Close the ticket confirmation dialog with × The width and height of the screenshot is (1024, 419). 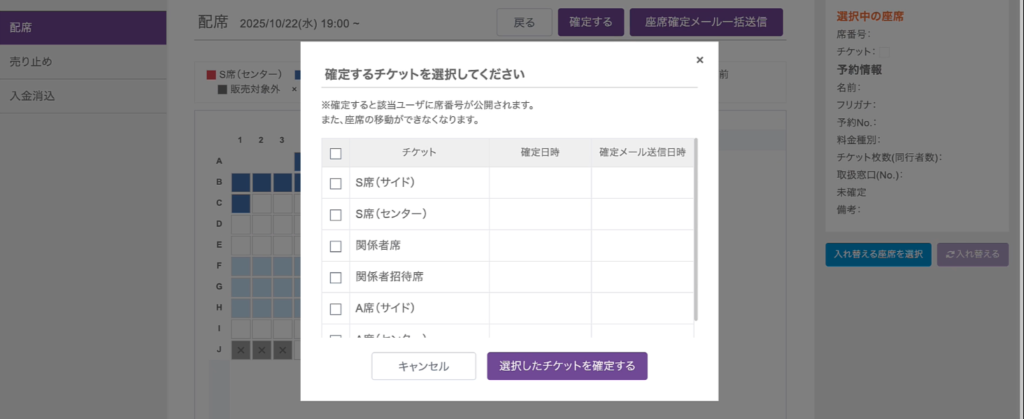click(699, 60)
